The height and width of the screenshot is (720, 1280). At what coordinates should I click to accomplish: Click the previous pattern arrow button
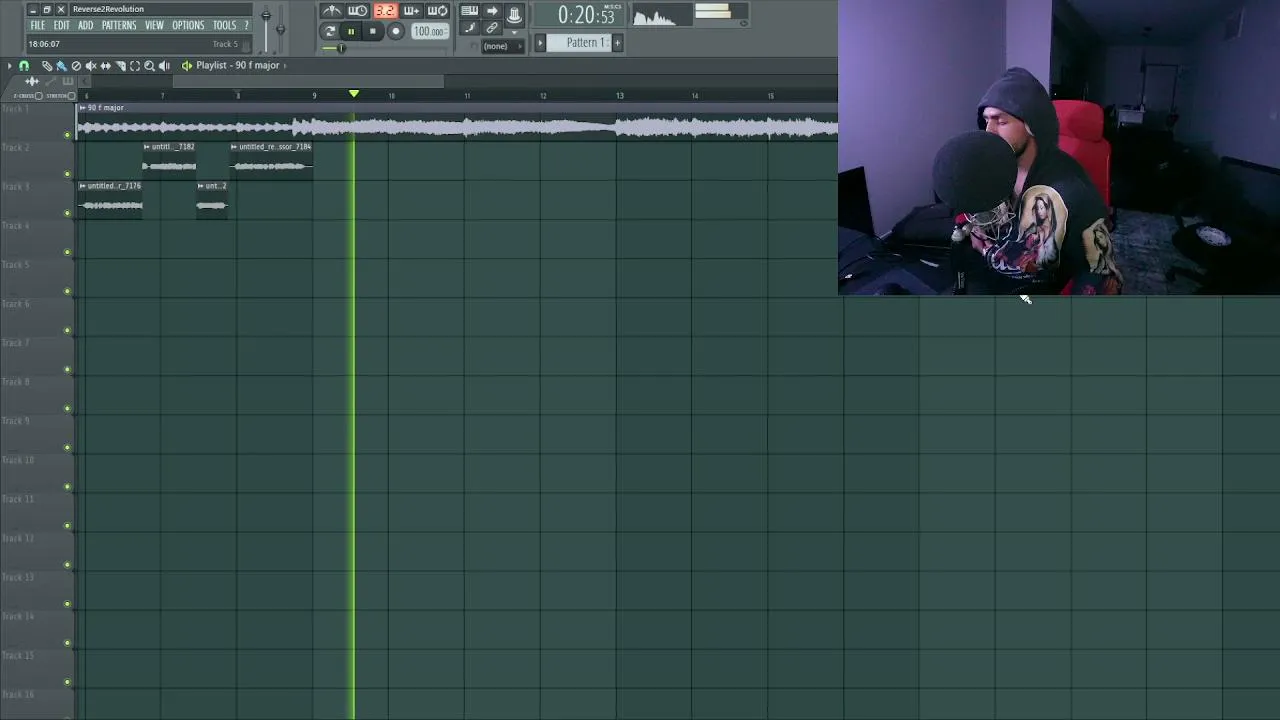[540, 43]
